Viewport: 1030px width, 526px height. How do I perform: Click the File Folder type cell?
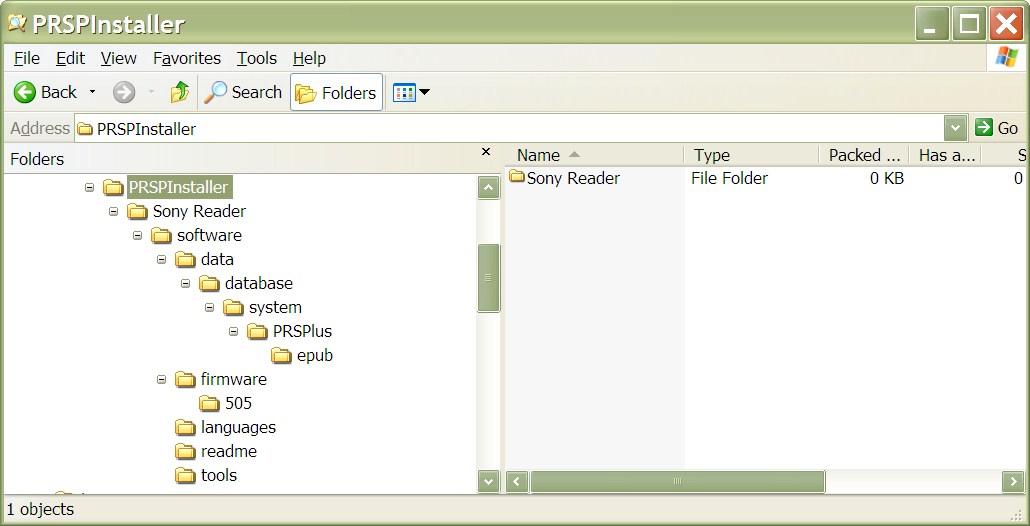(x=729, y=178)
